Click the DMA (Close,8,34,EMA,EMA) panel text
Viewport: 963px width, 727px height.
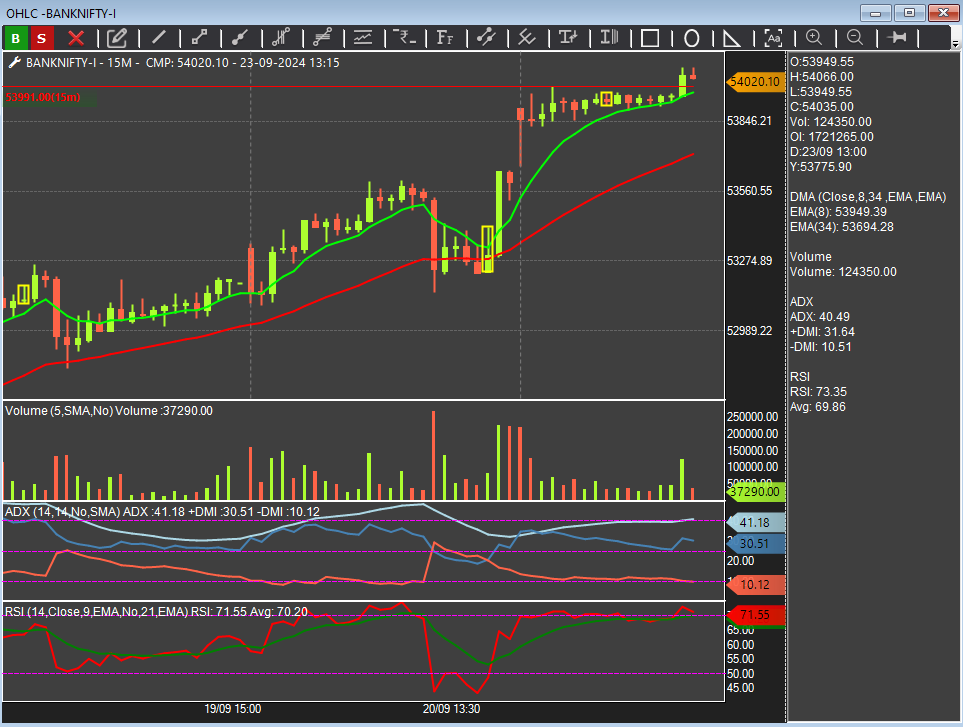[x=868, y=196]
